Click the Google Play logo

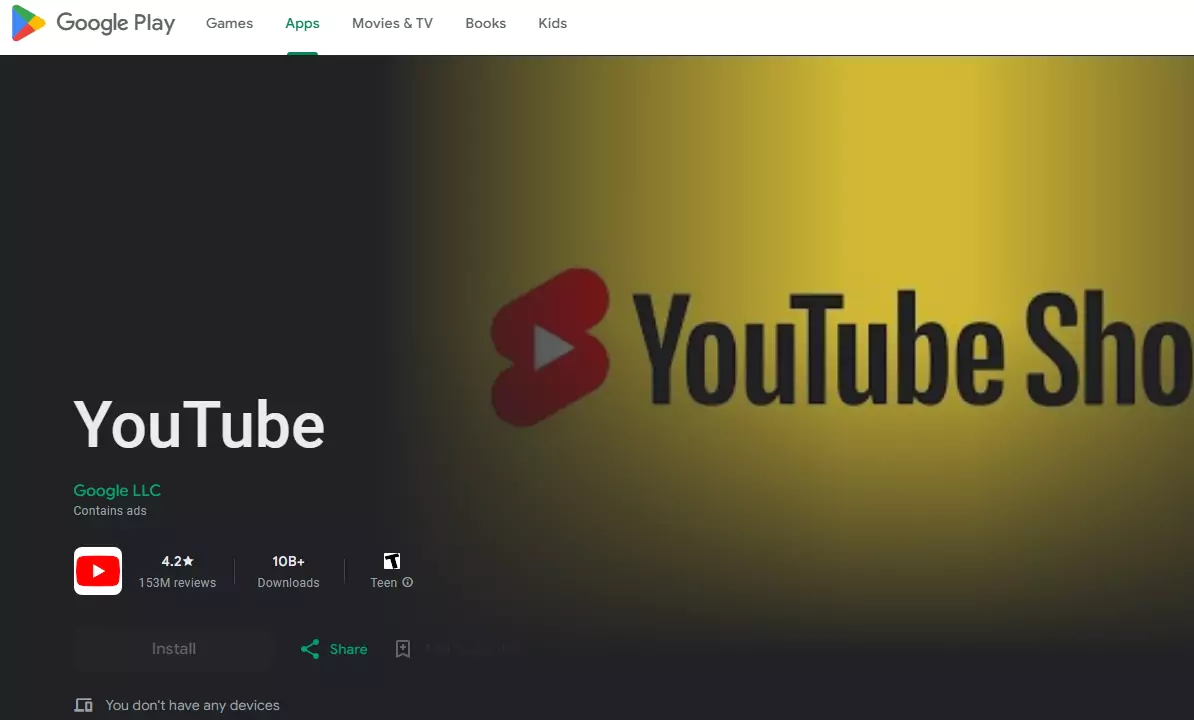93,23
